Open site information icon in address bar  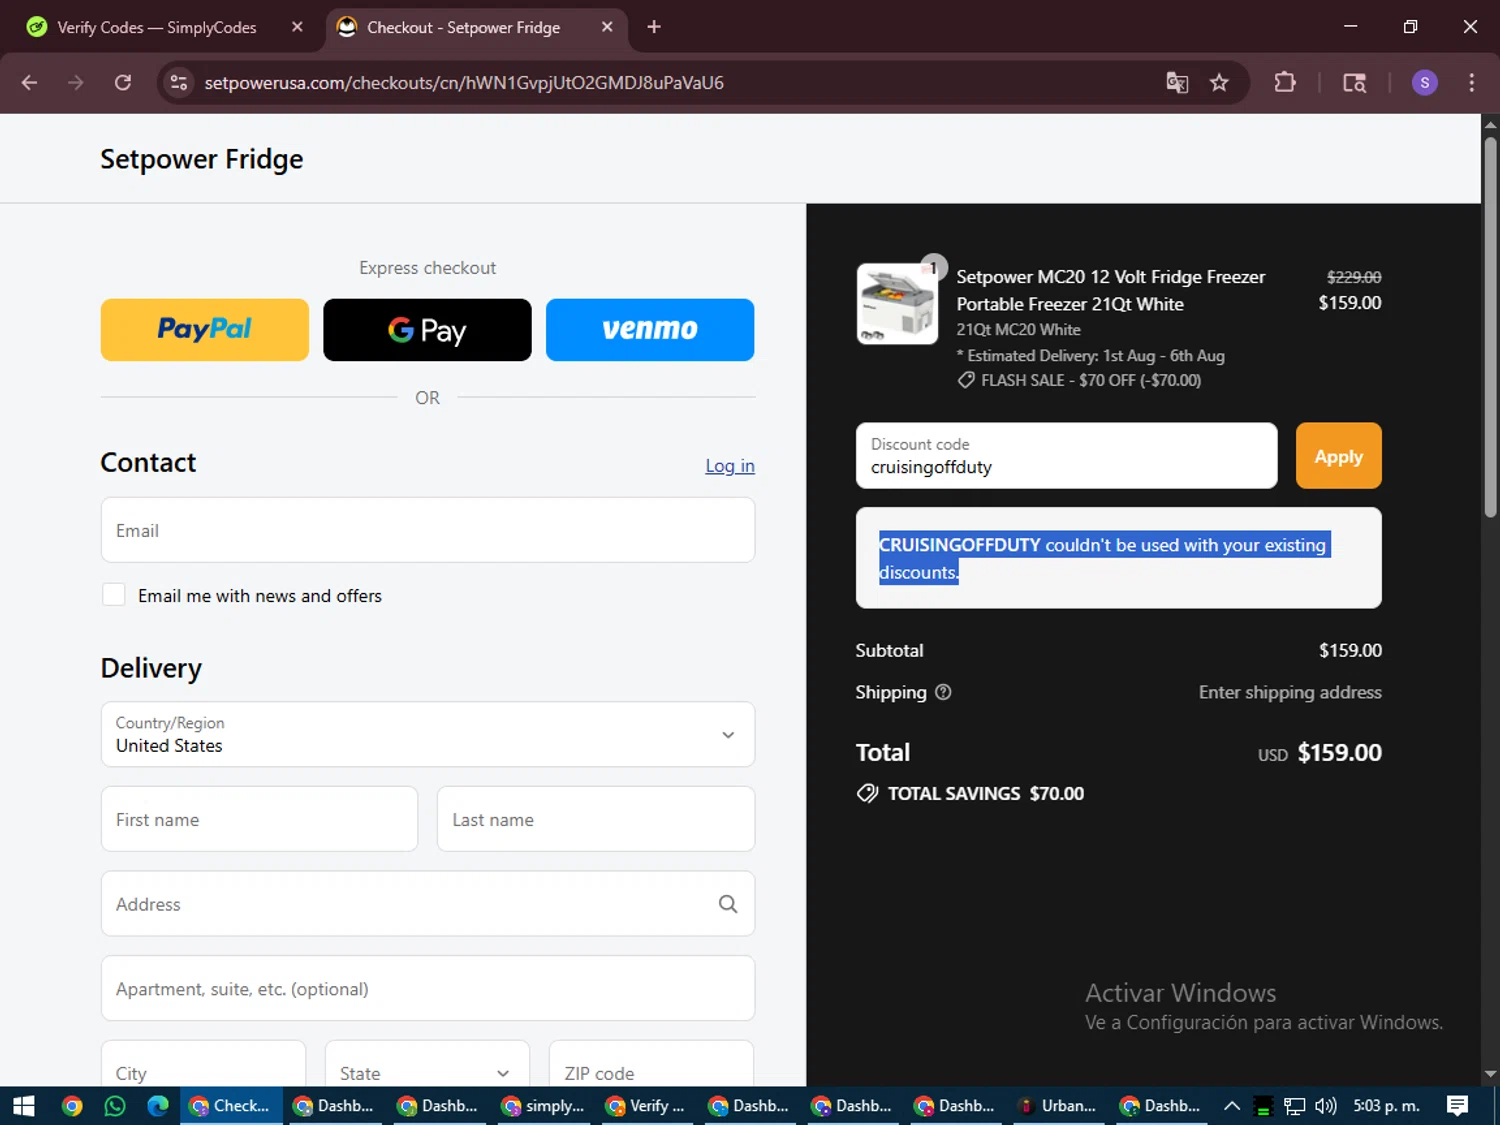179,83
